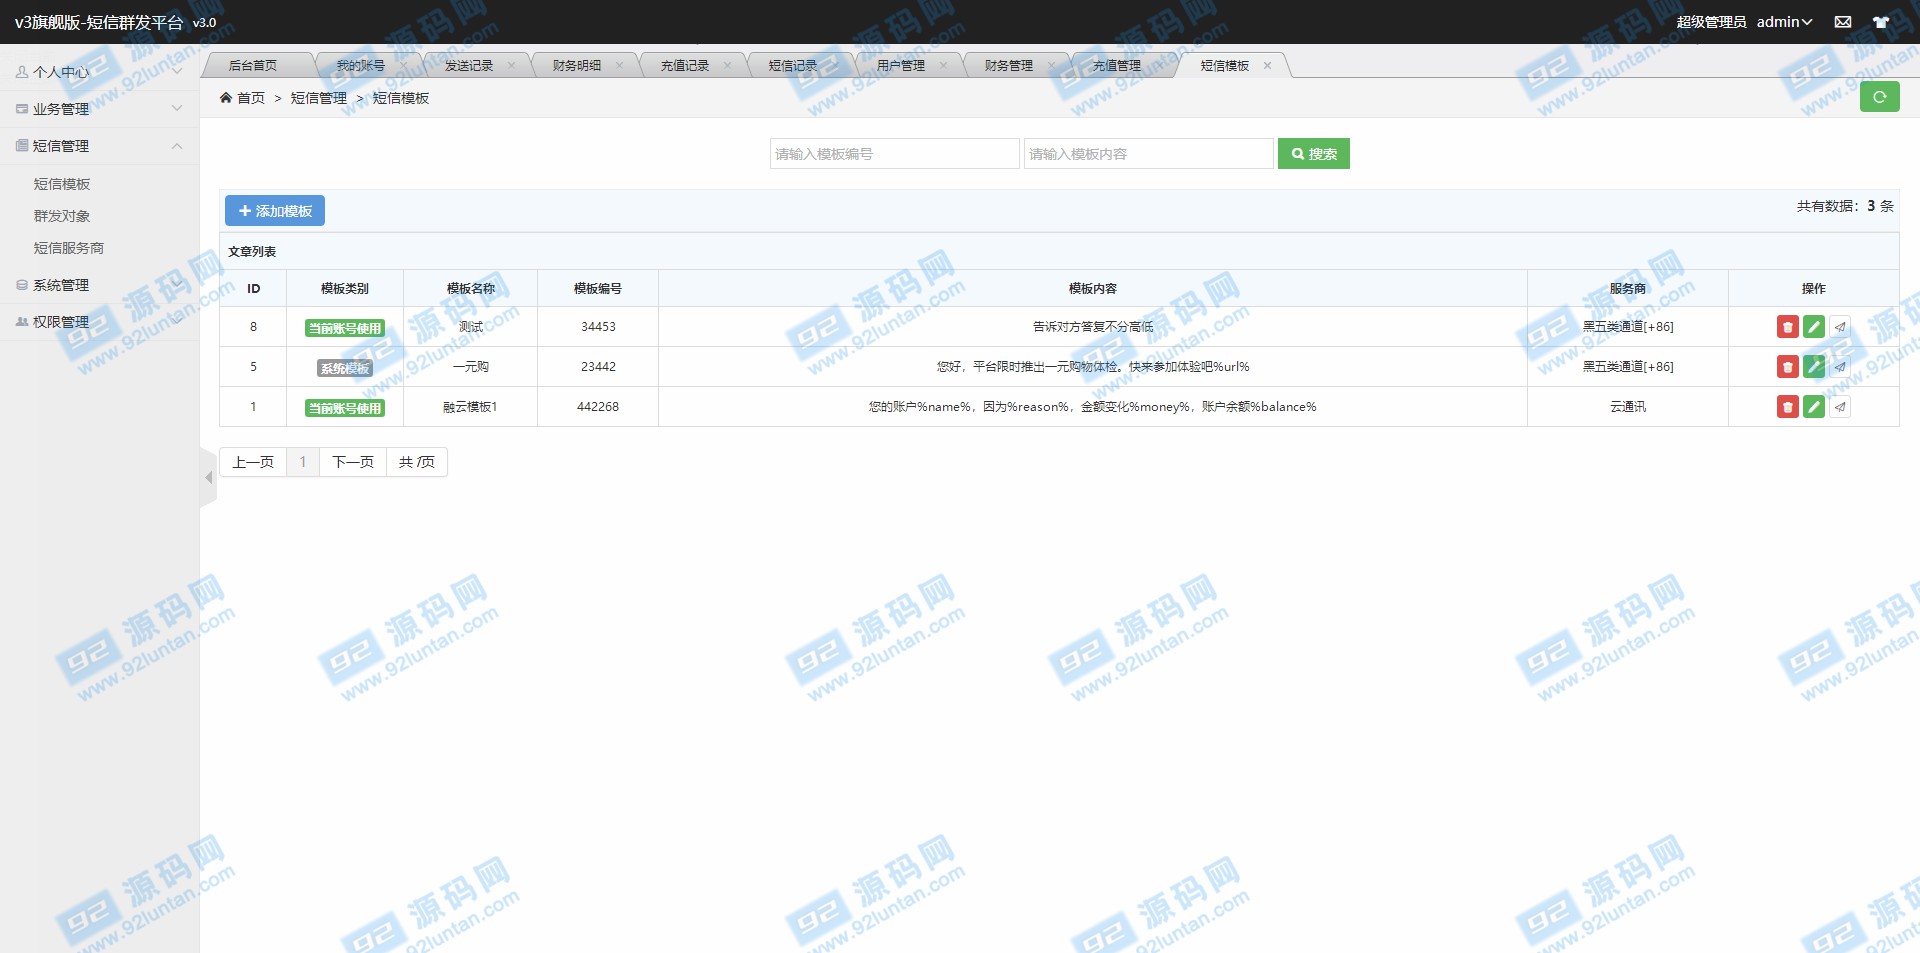
Task: Collapse the sidebar with left arrow handle
Action: [x=208, y=478]
